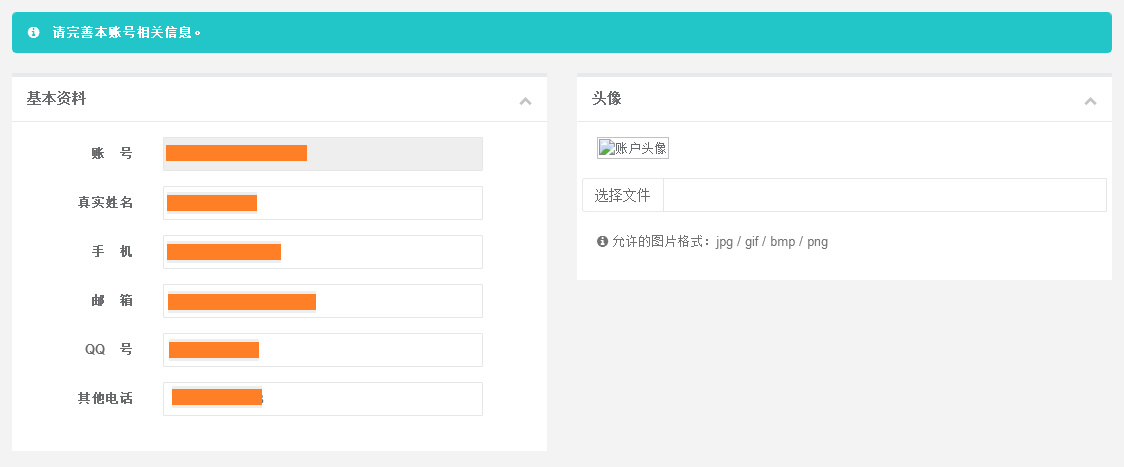The height and width of the screenshot is (467, 1124).
Task: Collapse the 头像 panel with its chevron
Action: point(1090,101)
